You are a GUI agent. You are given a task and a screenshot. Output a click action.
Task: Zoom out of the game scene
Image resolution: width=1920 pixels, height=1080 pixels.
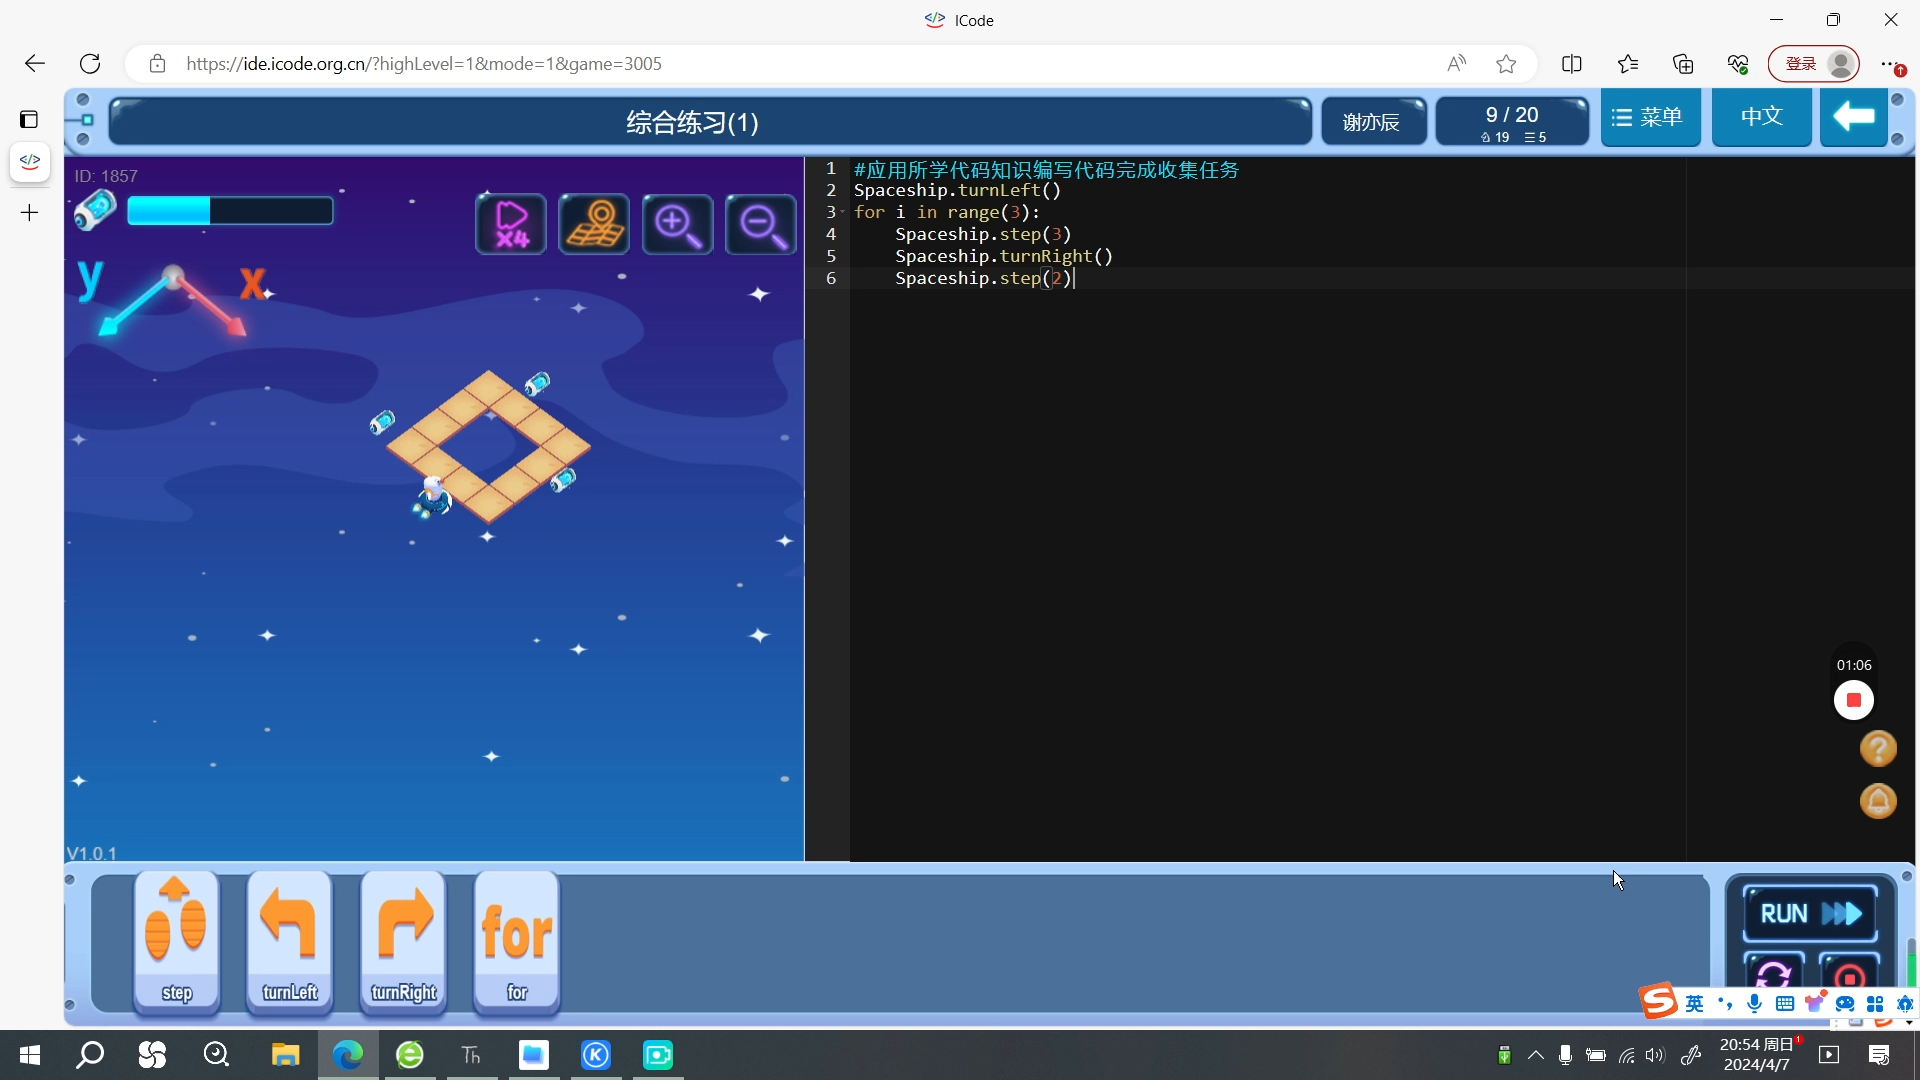pos(760,224)
